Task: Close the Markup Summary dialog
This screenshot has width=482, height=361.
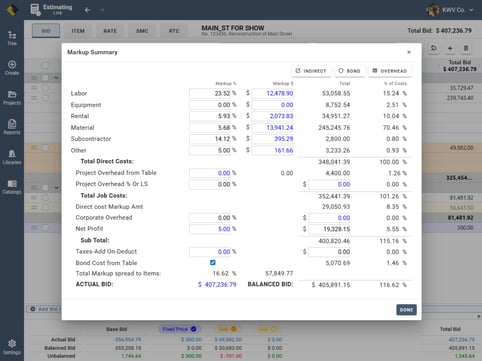Action: coord(409,52)
